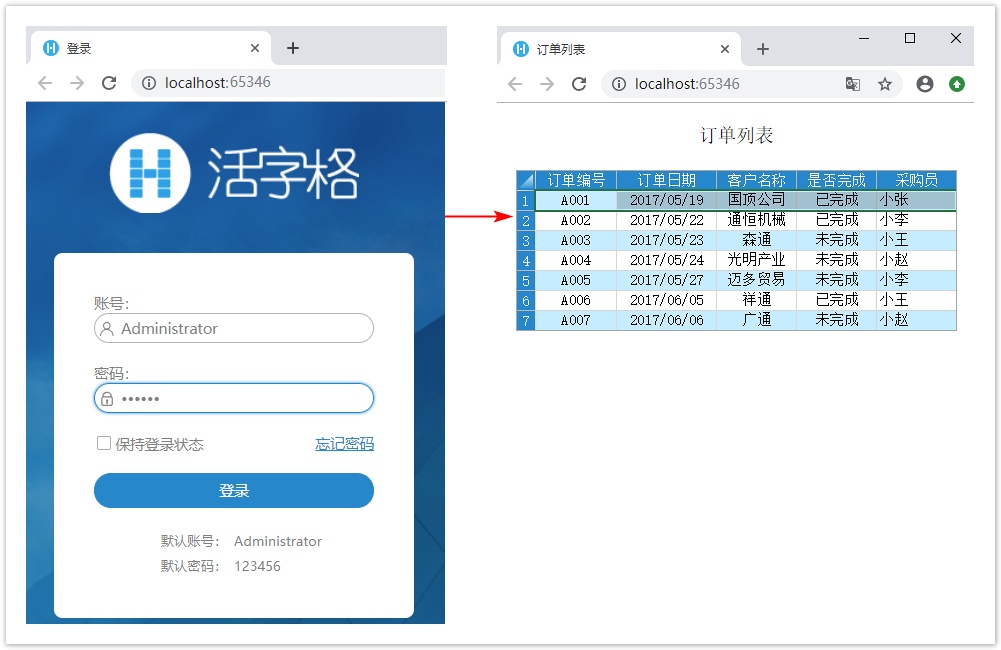The height and width of the screenshot is (650, 1001).
Task: Close the 登录 browser tab
Action: point(255,48)
